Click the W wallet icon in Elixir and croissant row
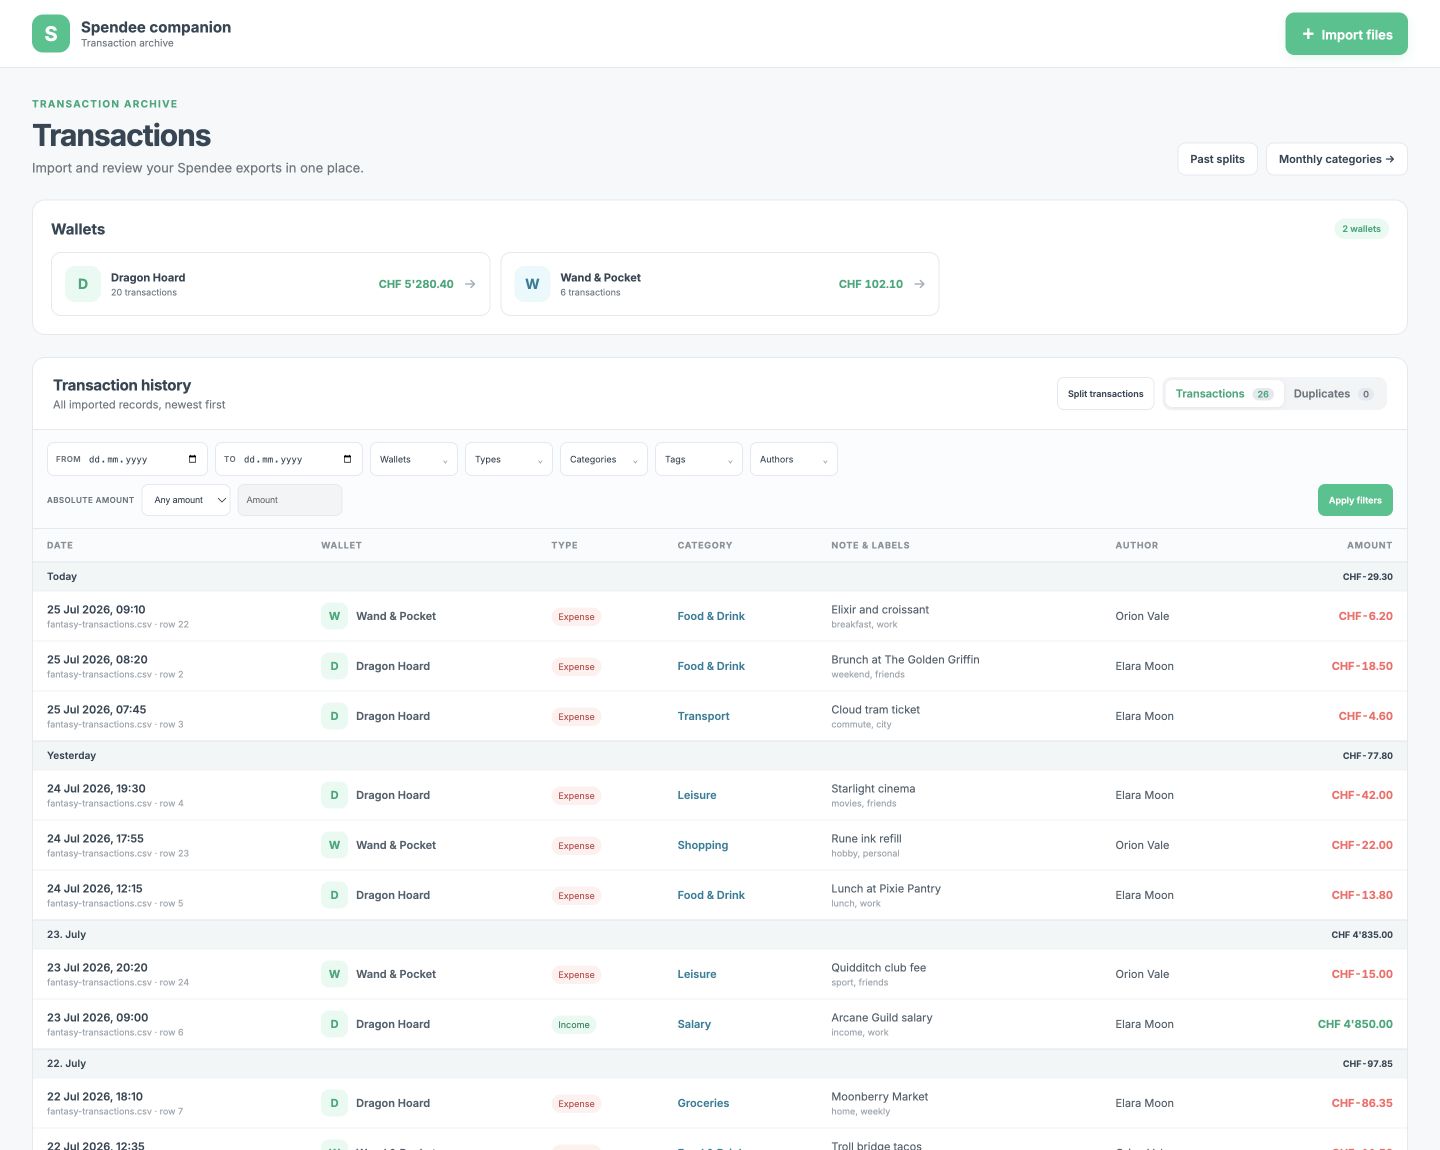The image size is (1440, 1150). point(334,616)
